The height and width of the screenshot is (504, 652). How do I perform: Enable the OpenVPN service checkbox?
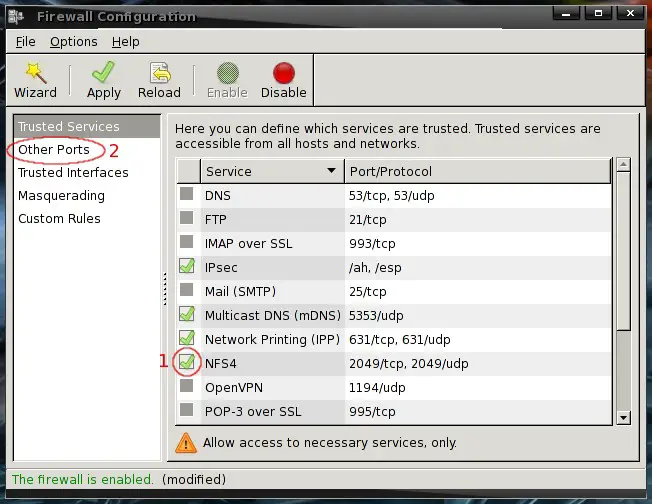(186, 386)
